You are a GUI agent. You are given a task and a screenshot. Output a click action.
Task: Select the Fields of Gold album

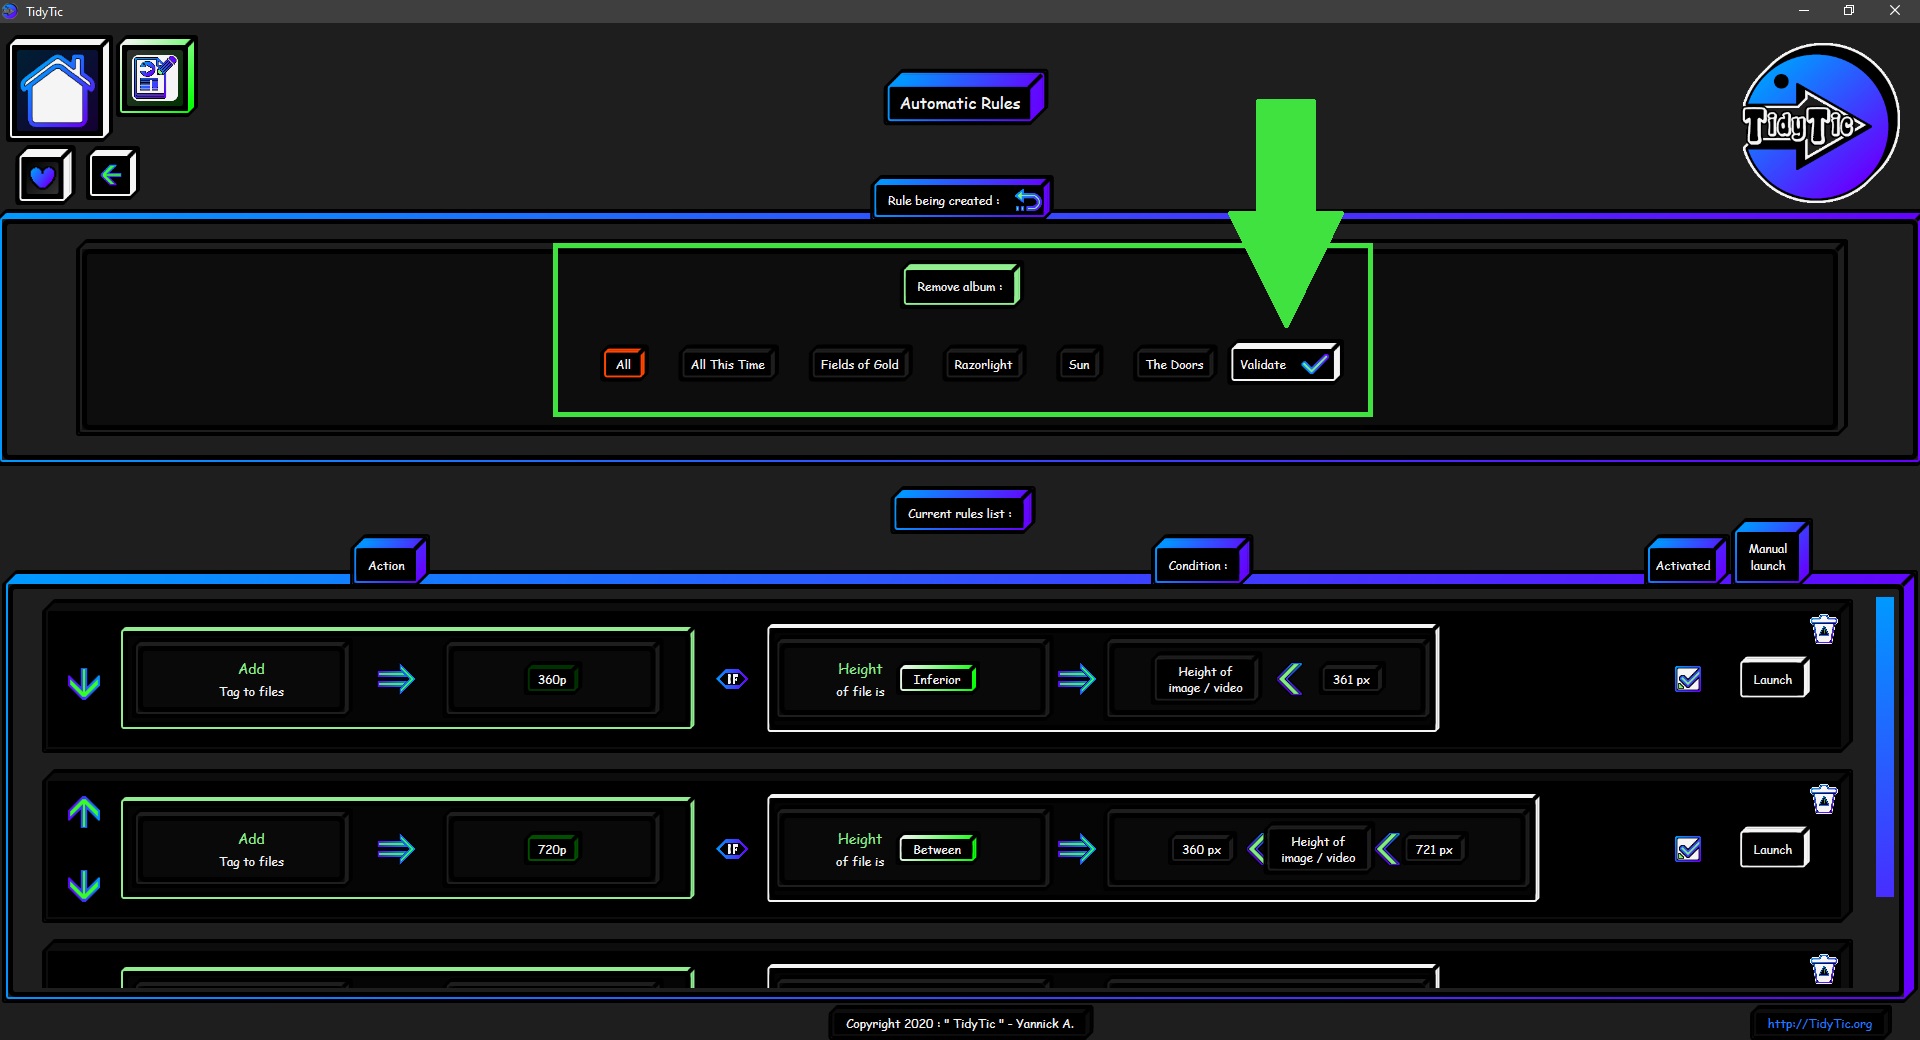[x=860, y=364]
